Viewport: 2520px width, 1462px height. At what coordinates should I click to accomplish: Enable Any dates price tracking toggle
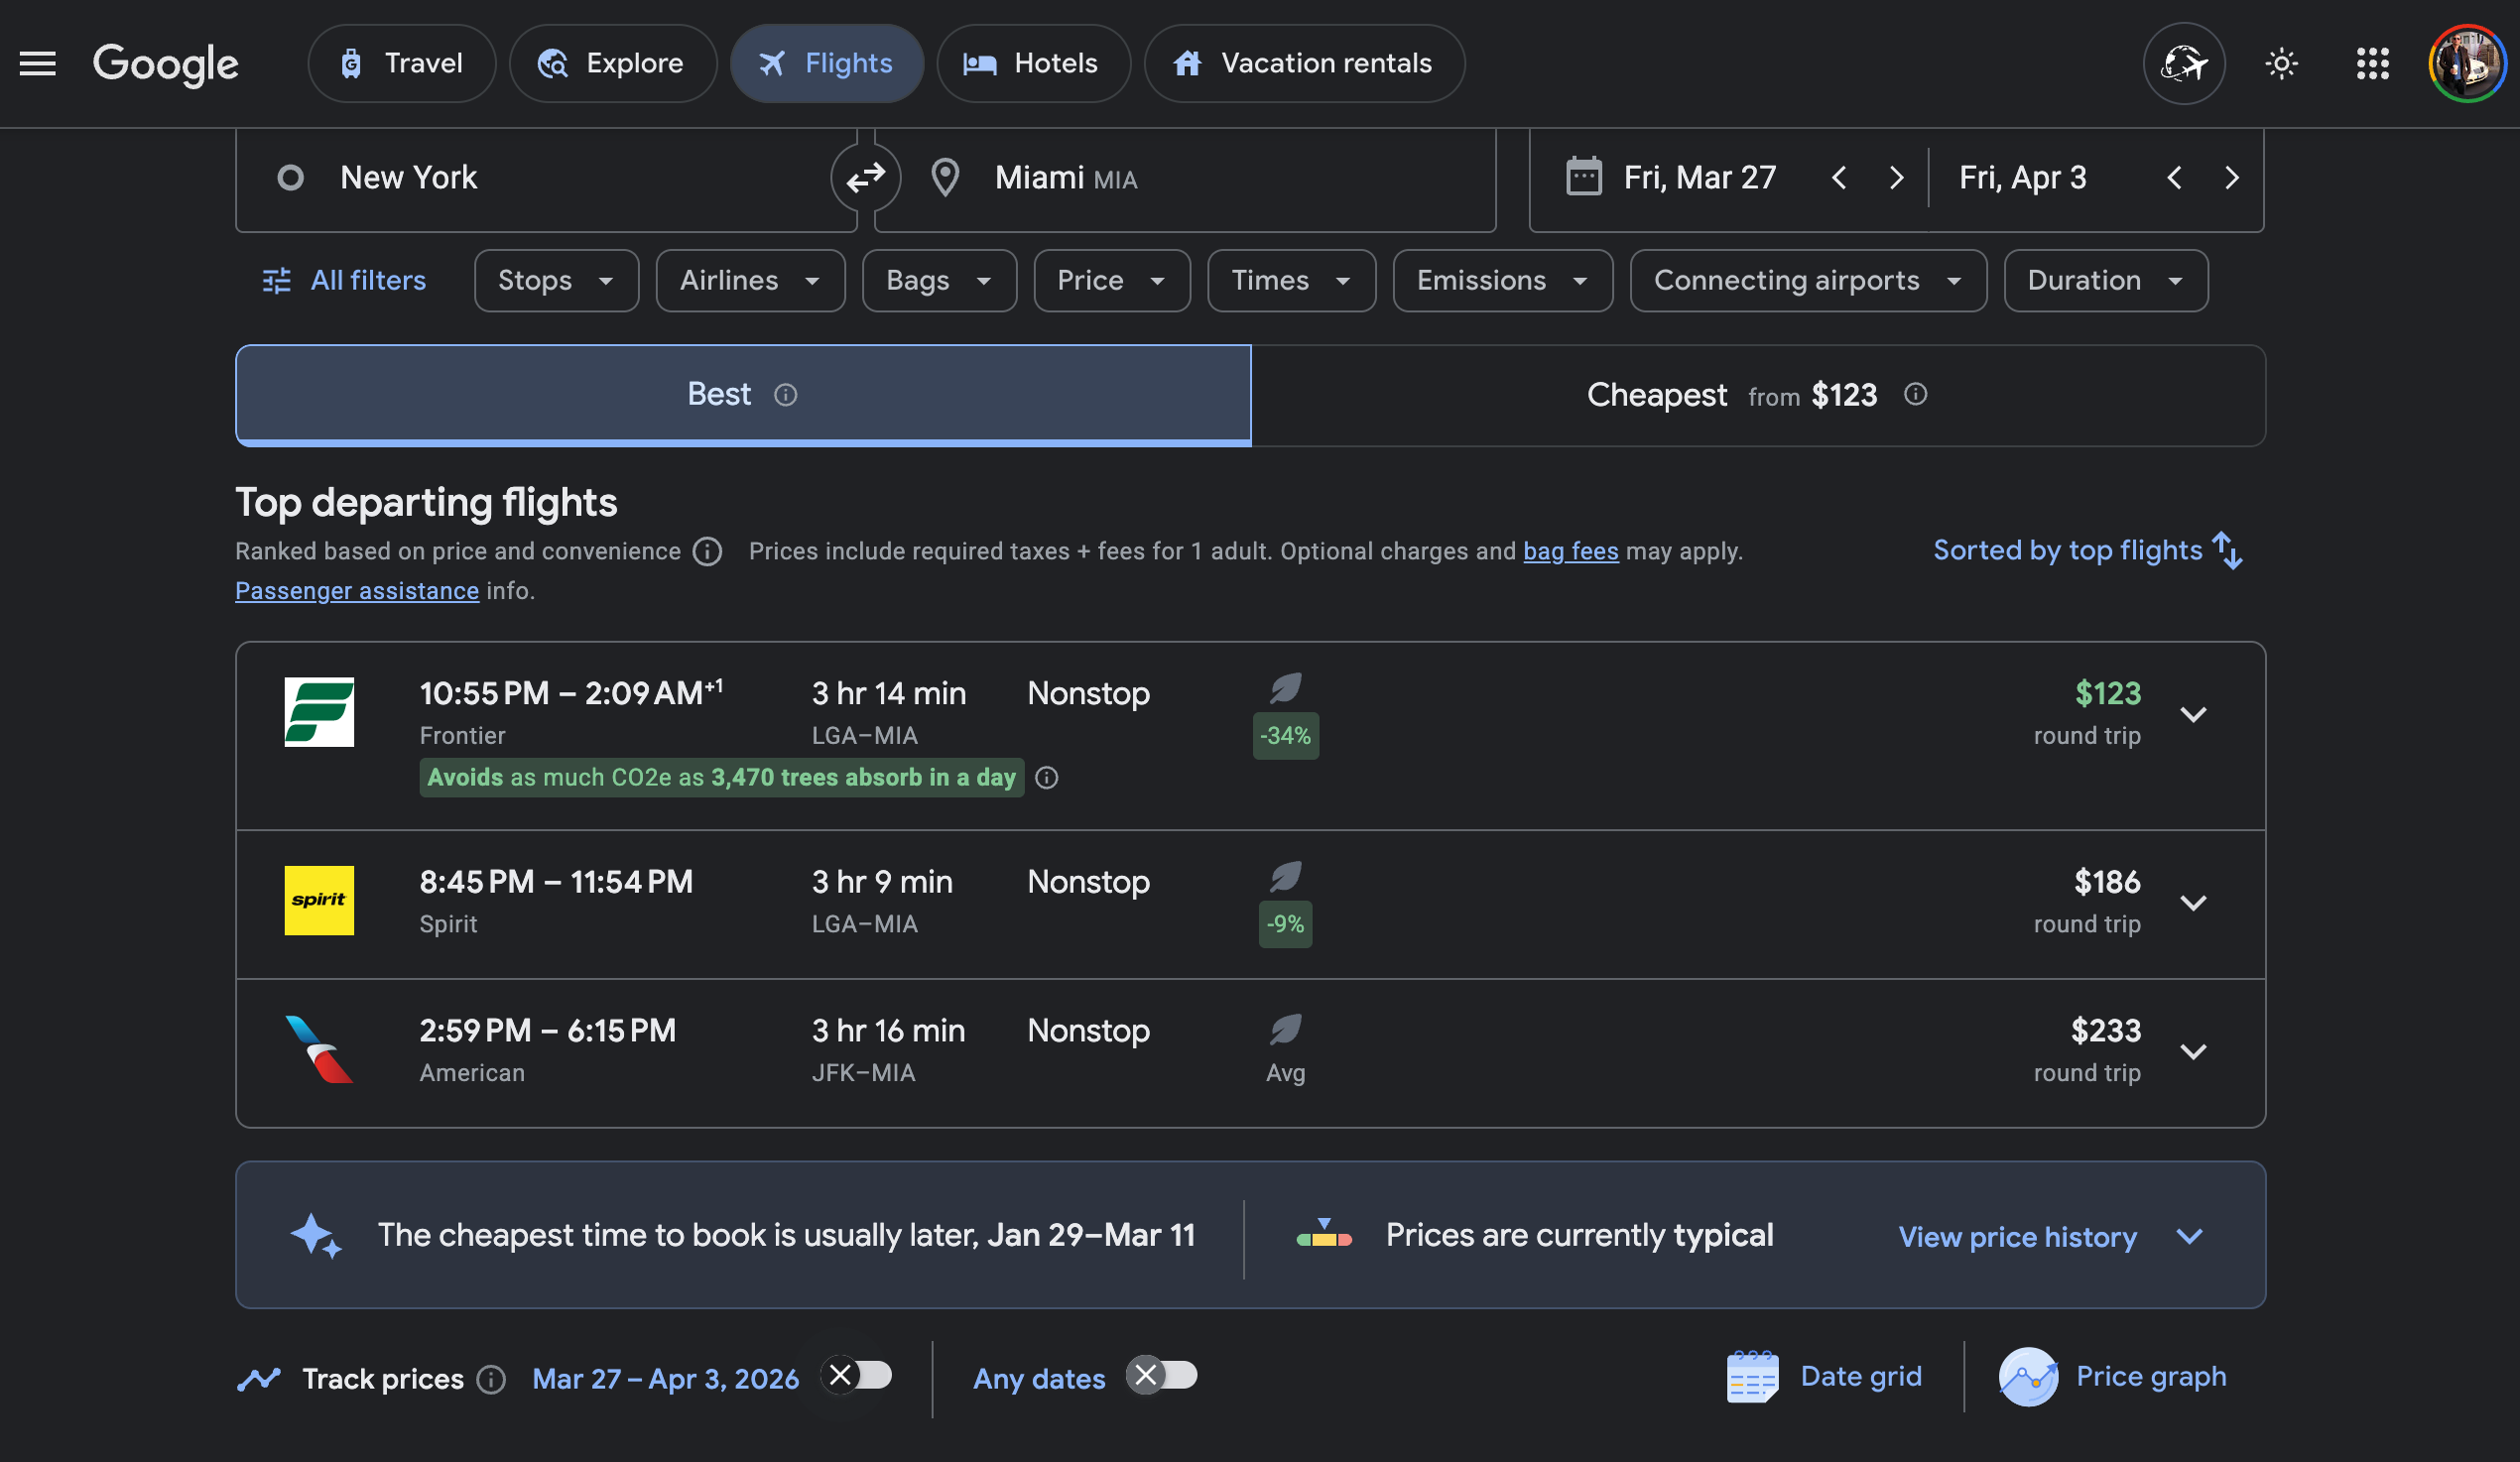1162,1375
